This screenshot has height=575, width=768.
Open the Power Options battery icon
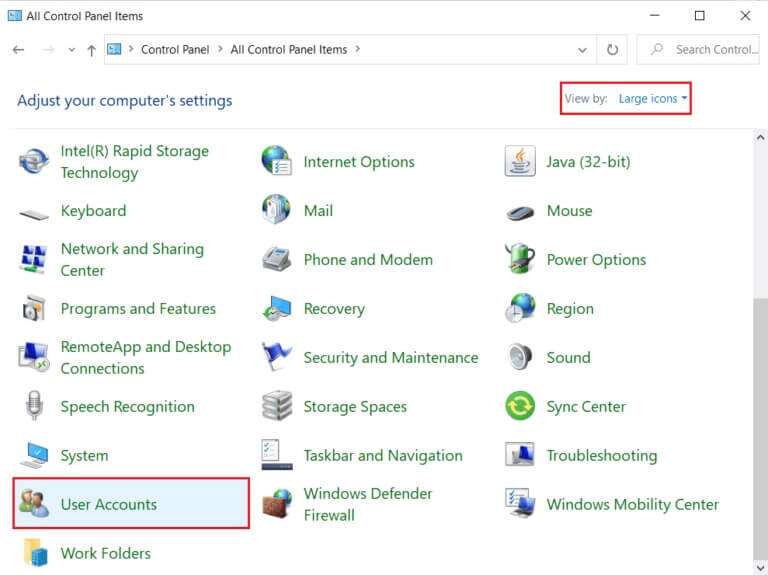[x=520, y=258]
